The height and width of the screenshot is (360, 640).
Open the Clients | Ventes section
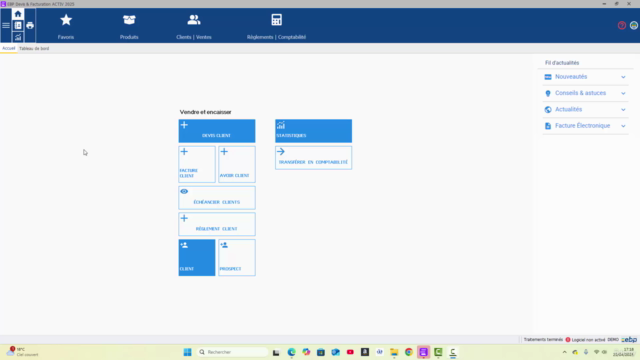(194, 27)
